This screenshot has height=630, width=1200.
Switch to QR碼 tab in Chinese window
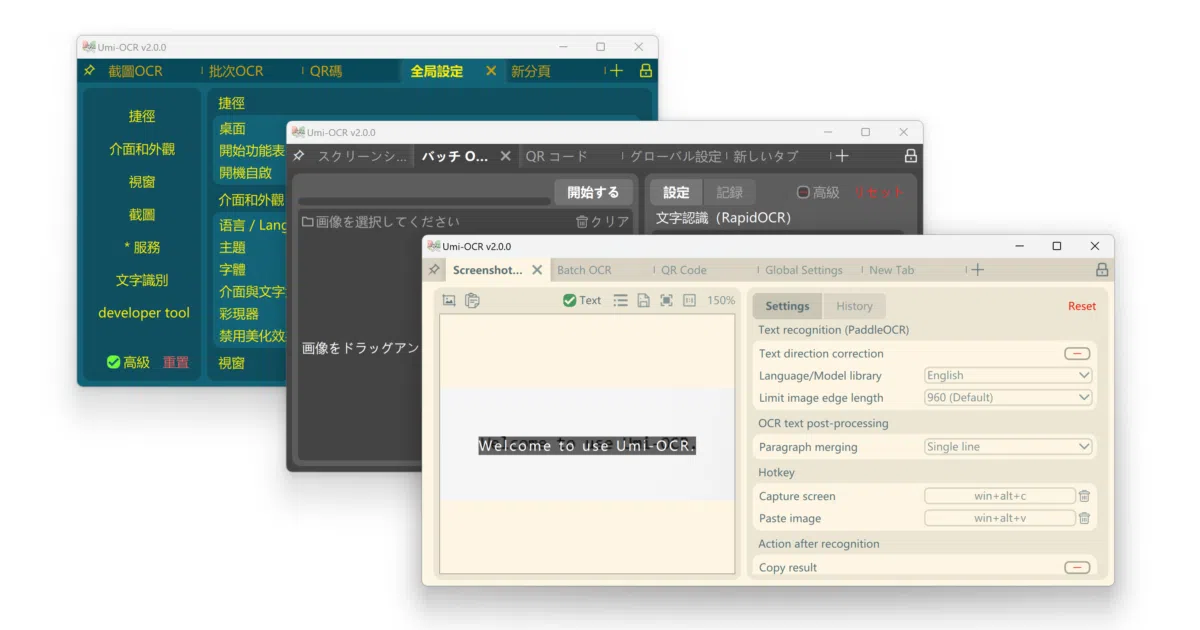pyautogui.click(x=326, y=71)
